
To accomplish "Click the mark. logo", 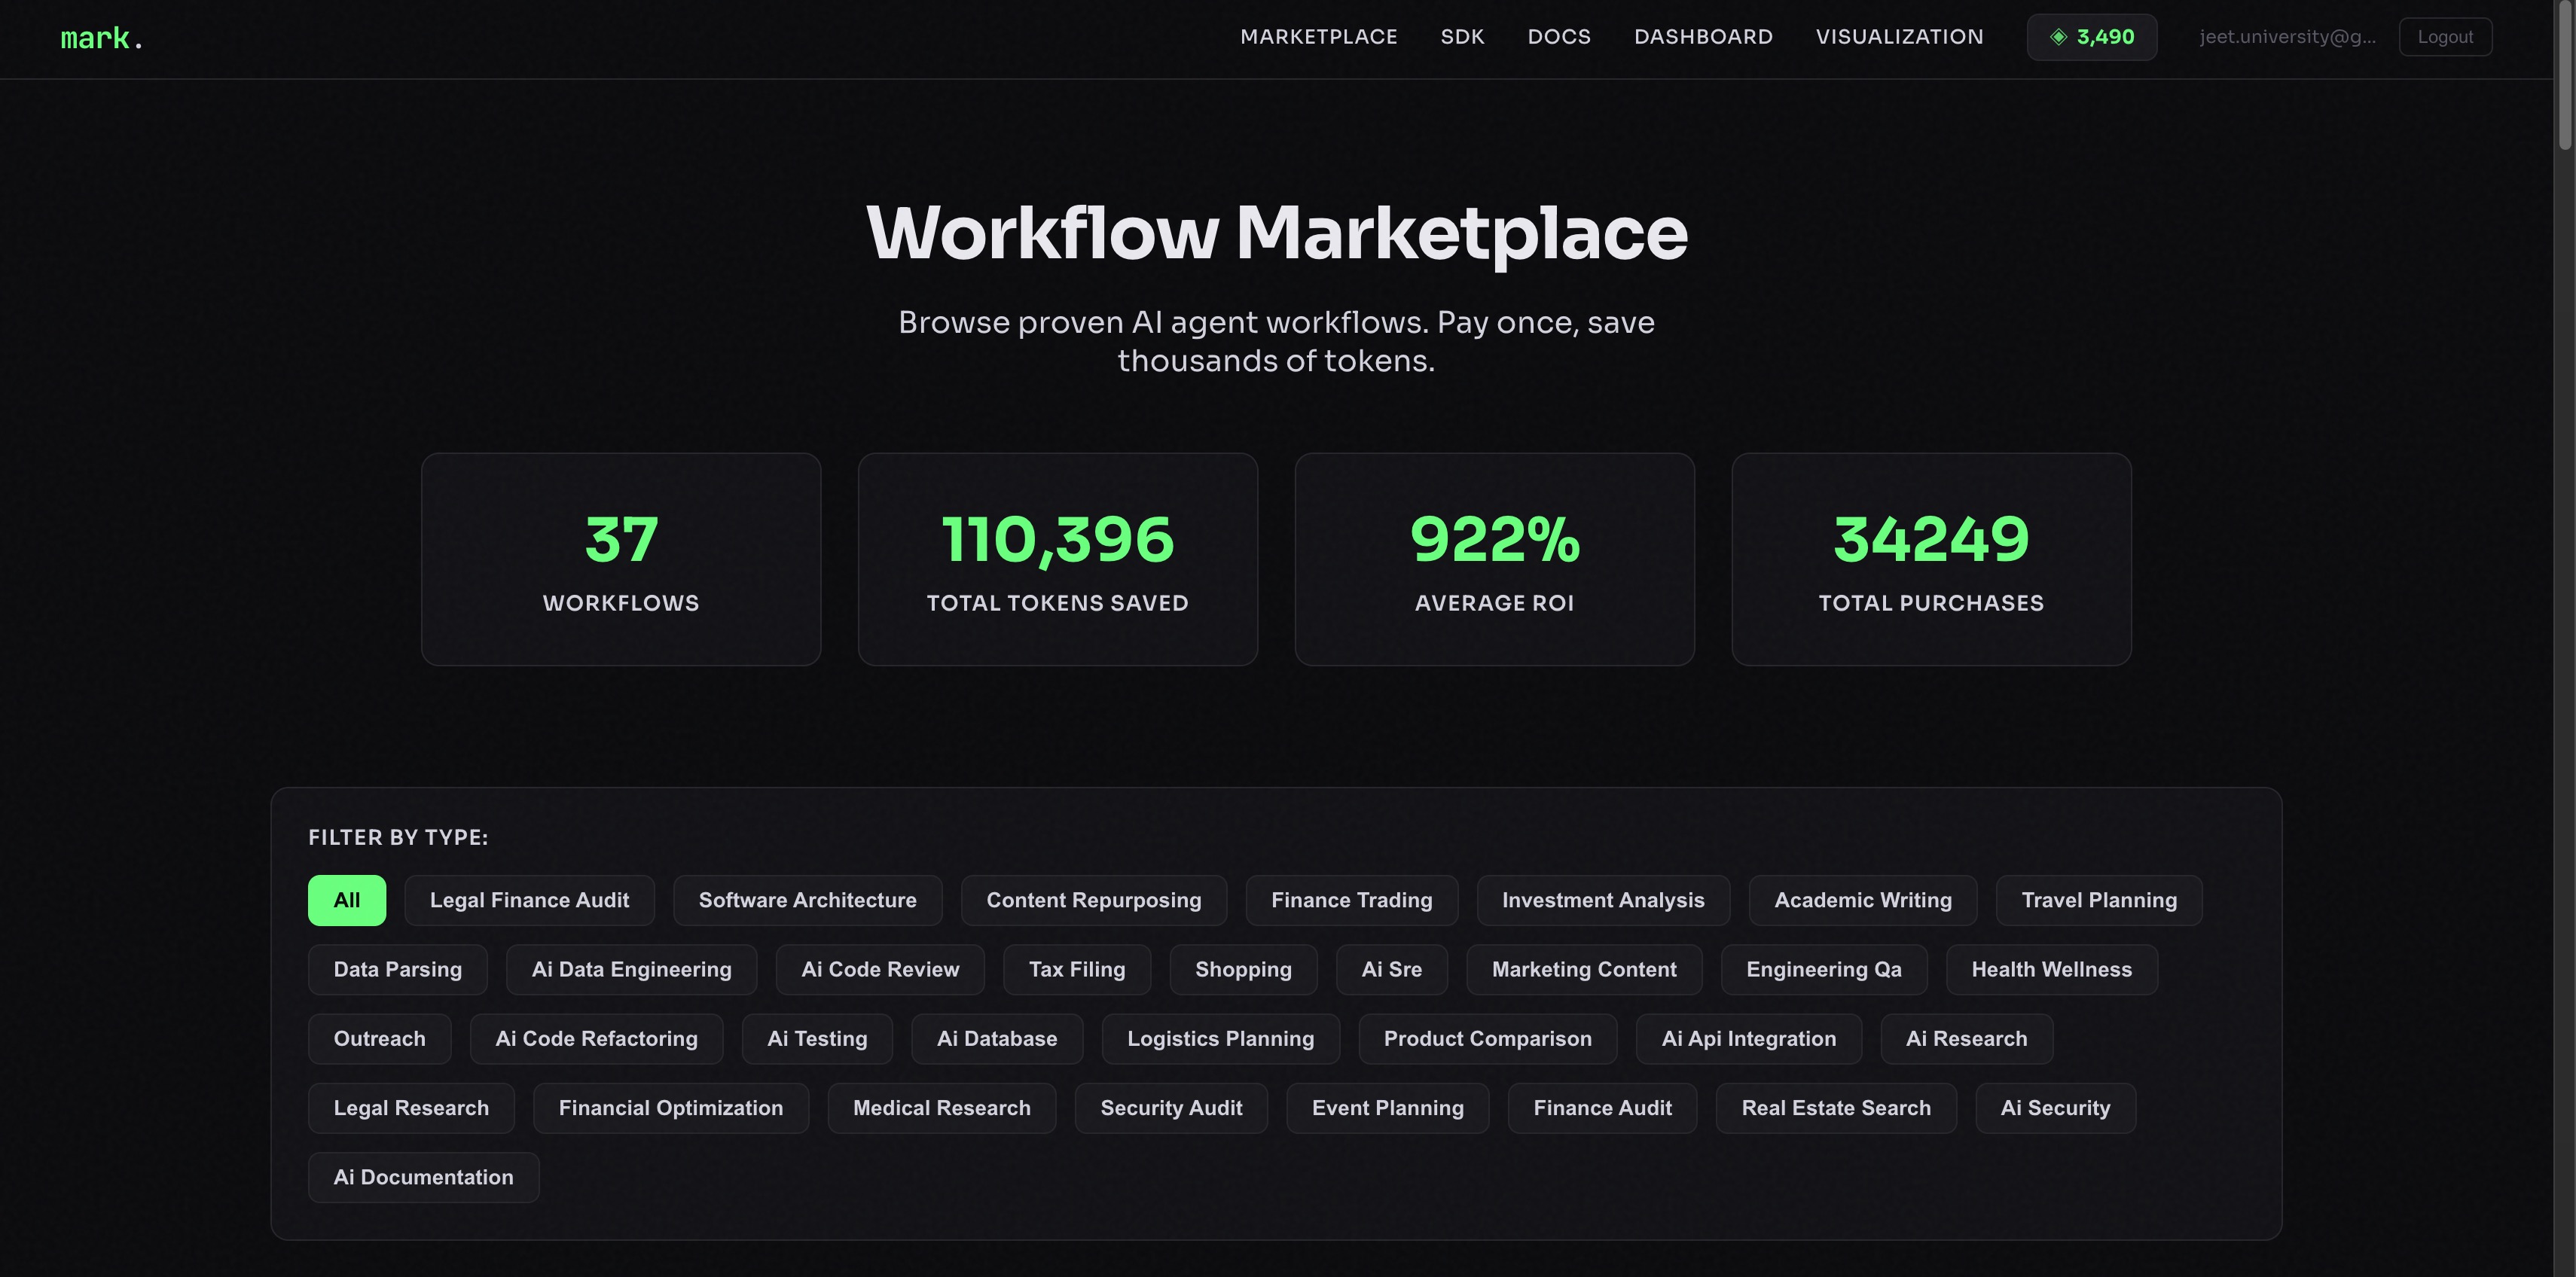I will click(x=102, y=38).
